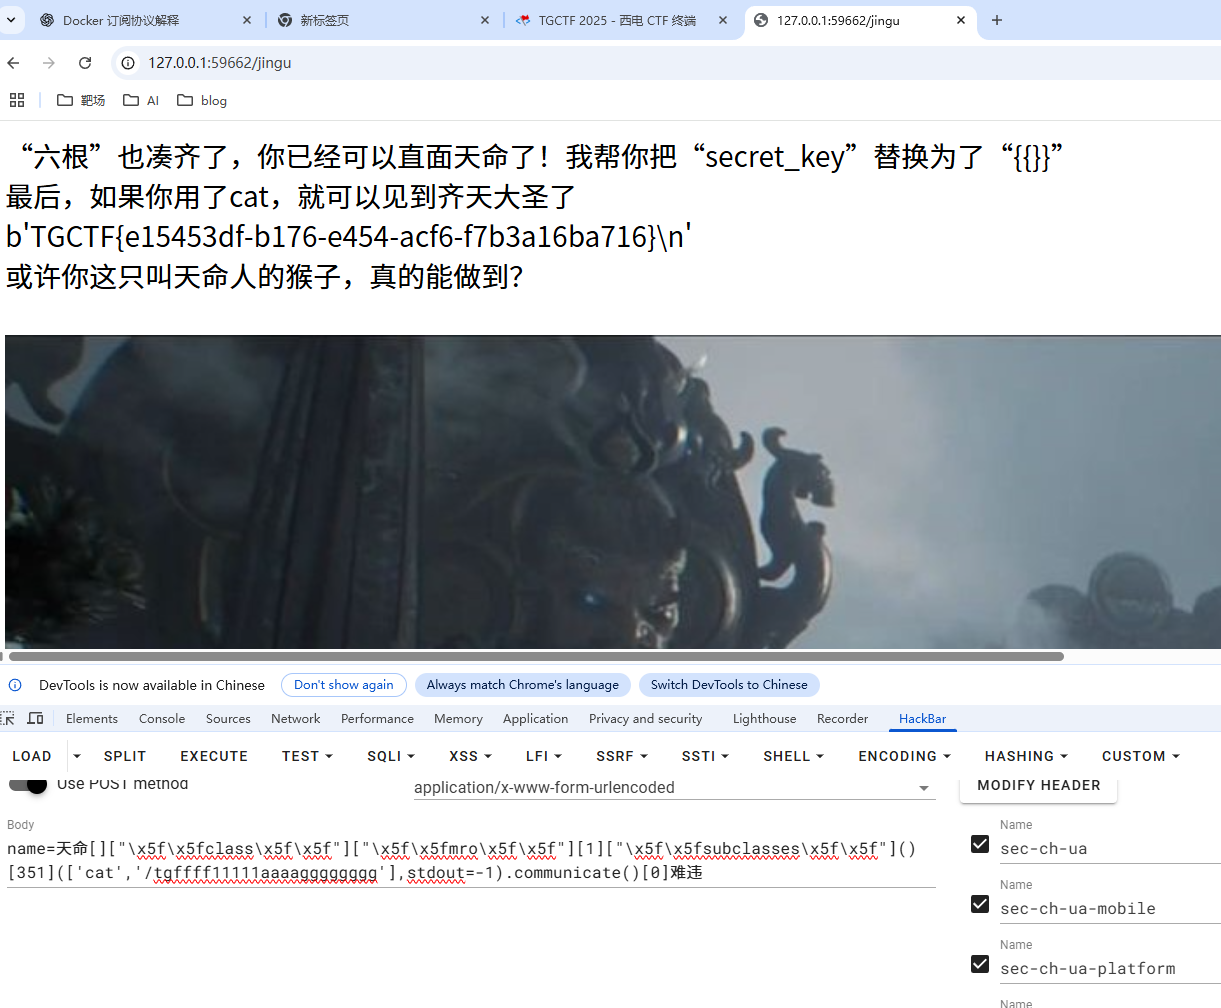The width and height of the screenshot is (1221, 1008).
Task: Uncheck the sec-ch-ua-platform header checkbox
Action: pyautogui.click(x=980, y=964)
